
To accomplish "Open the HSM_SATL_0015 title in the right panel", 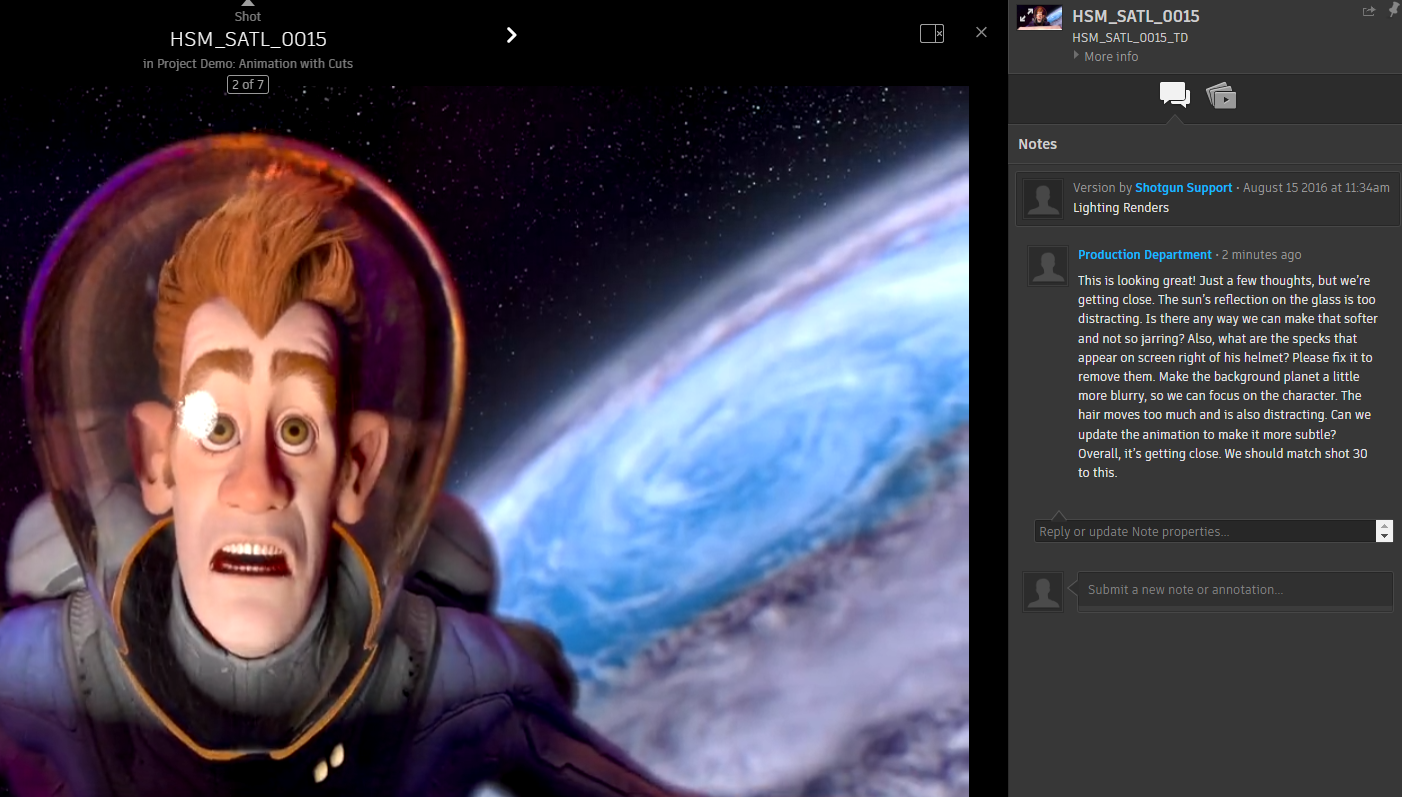I will tap(1135, 16).
